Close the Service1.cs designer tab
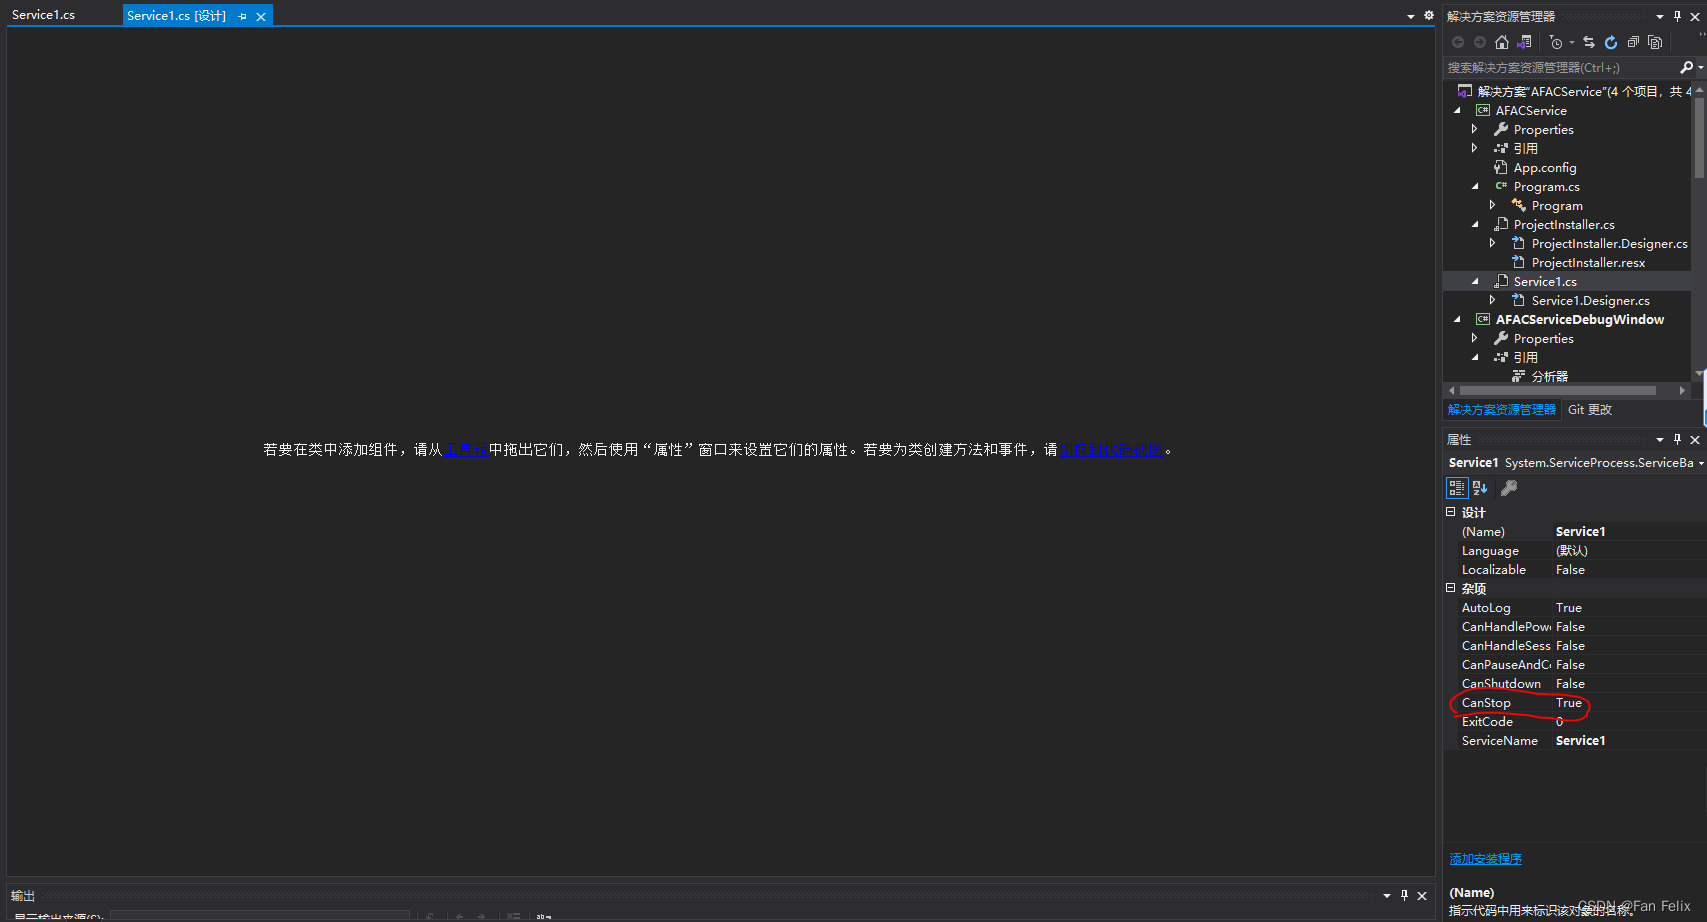 pyautogui.click(x=261, y=16)
